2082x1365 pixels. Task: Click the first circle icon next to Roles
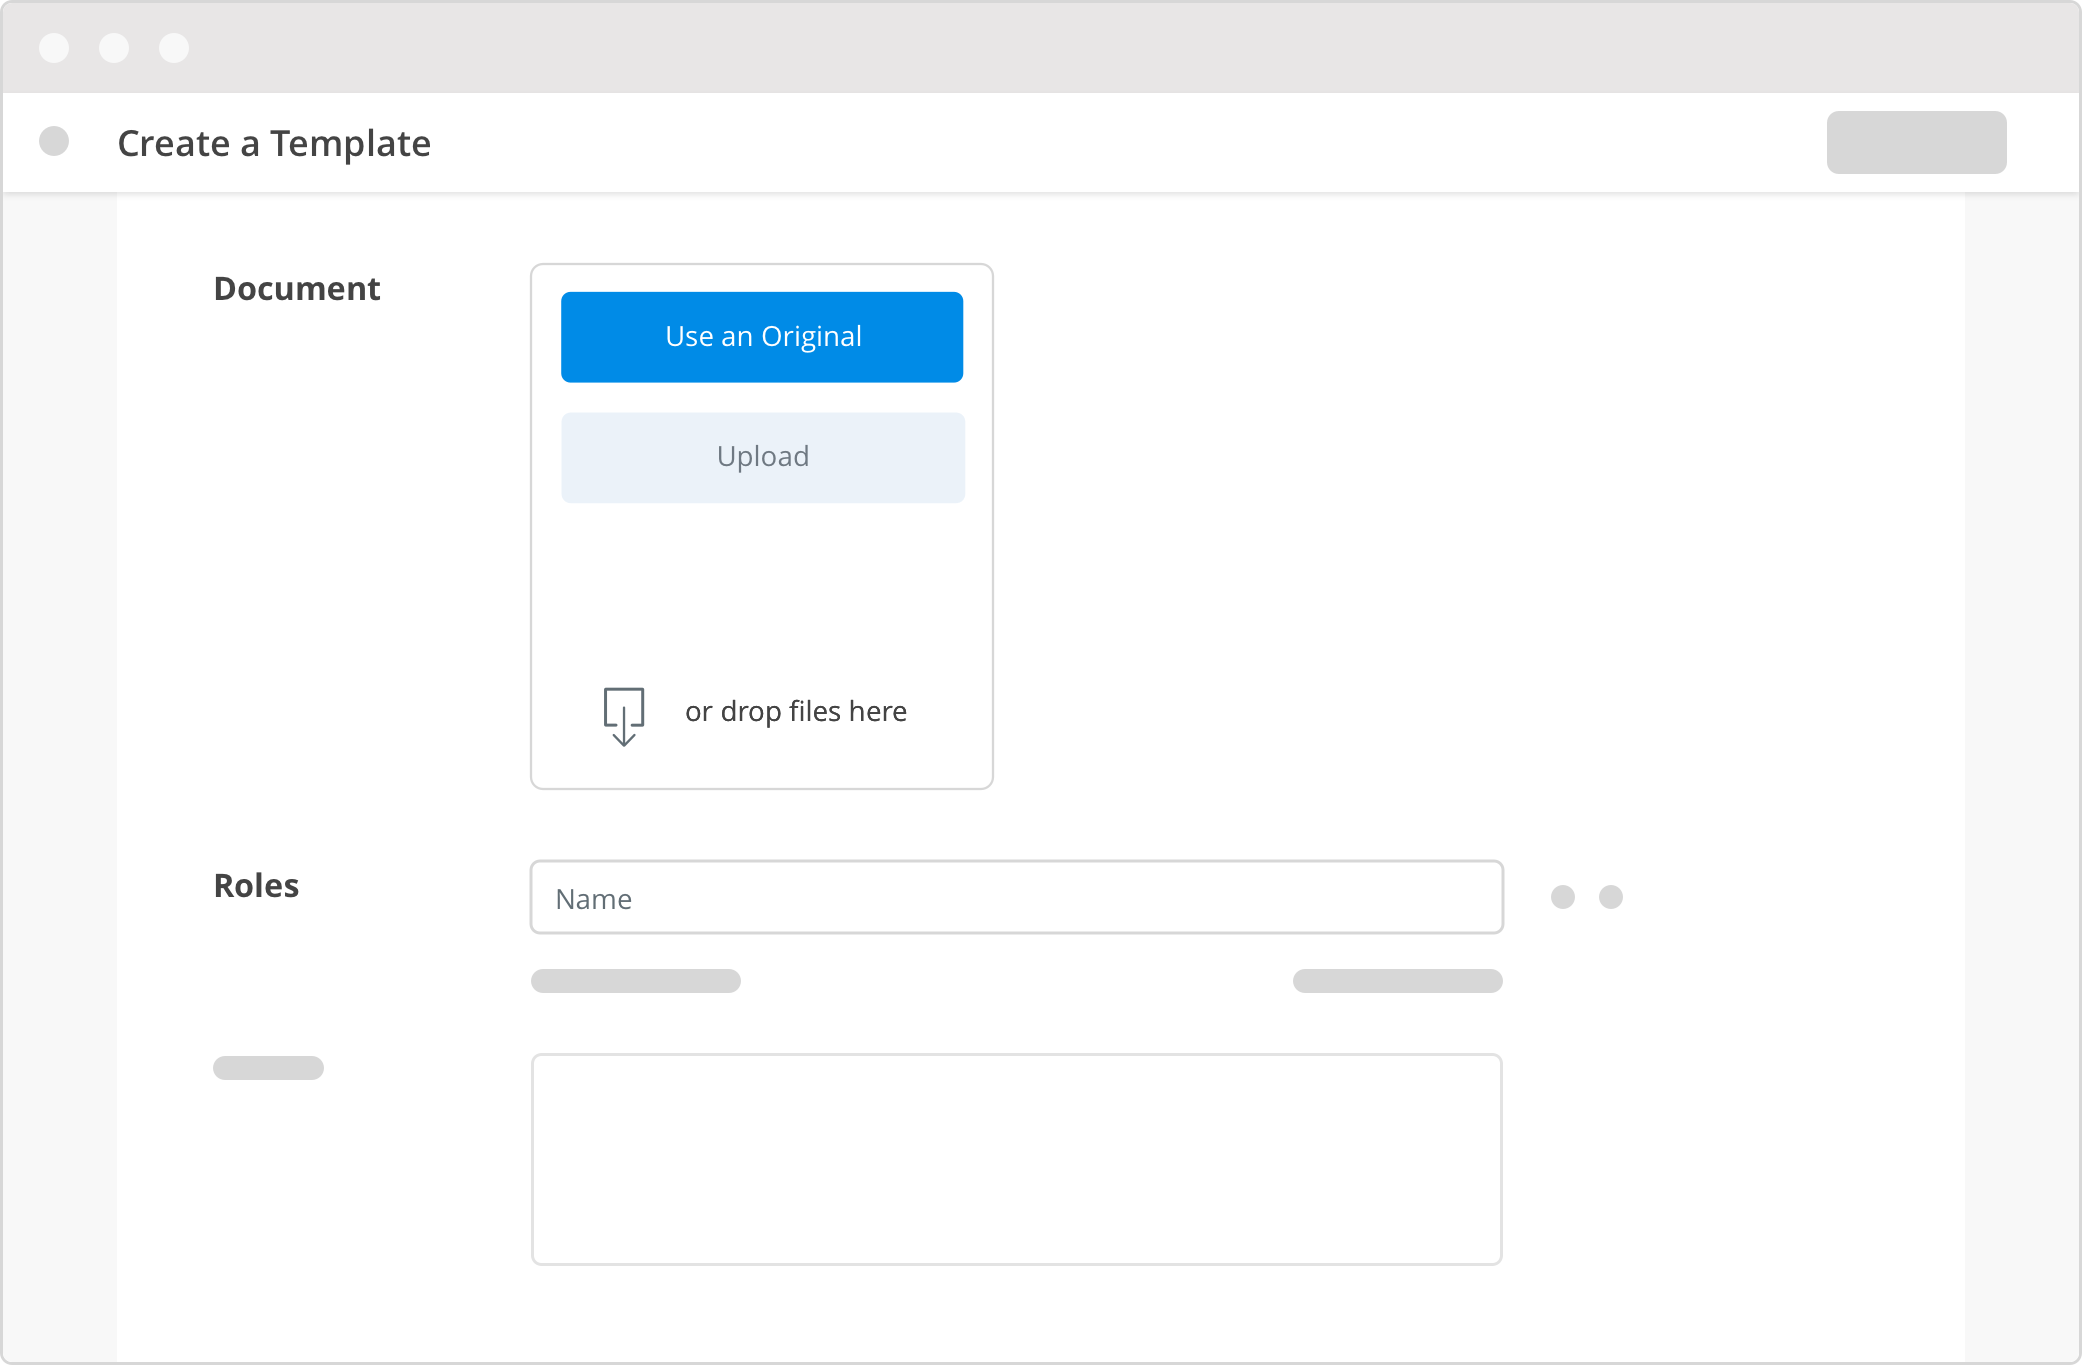coord(1564,896)
